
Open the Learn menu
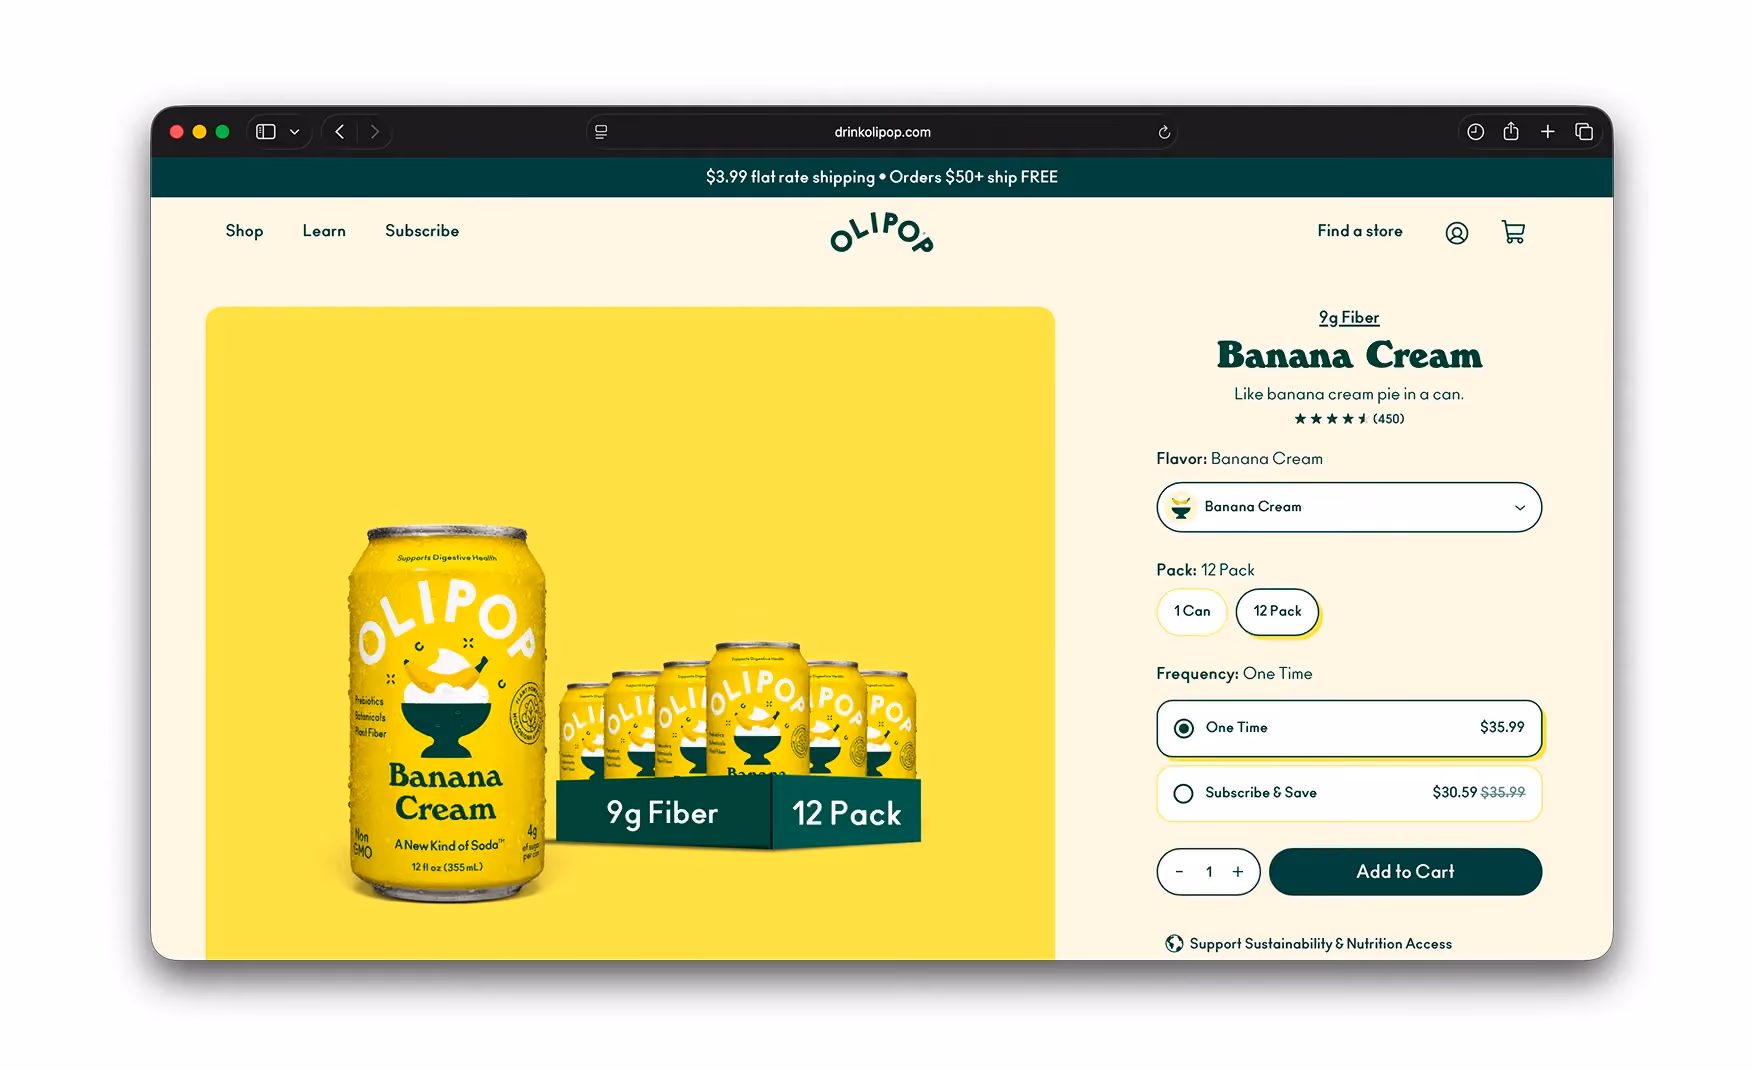324,231
